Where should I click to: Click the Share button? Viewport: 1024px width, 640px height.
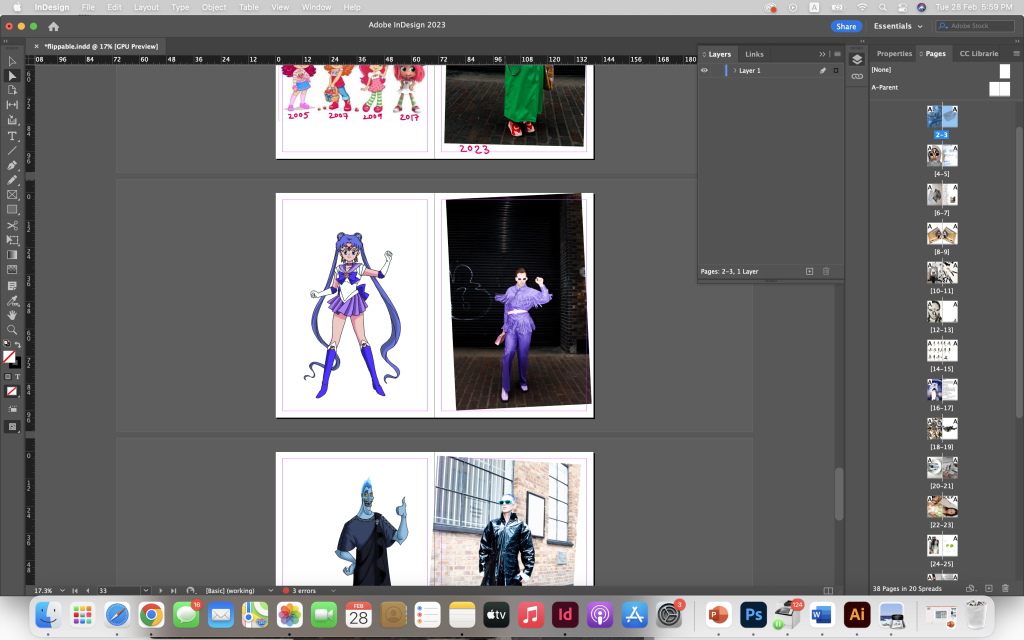846,26
